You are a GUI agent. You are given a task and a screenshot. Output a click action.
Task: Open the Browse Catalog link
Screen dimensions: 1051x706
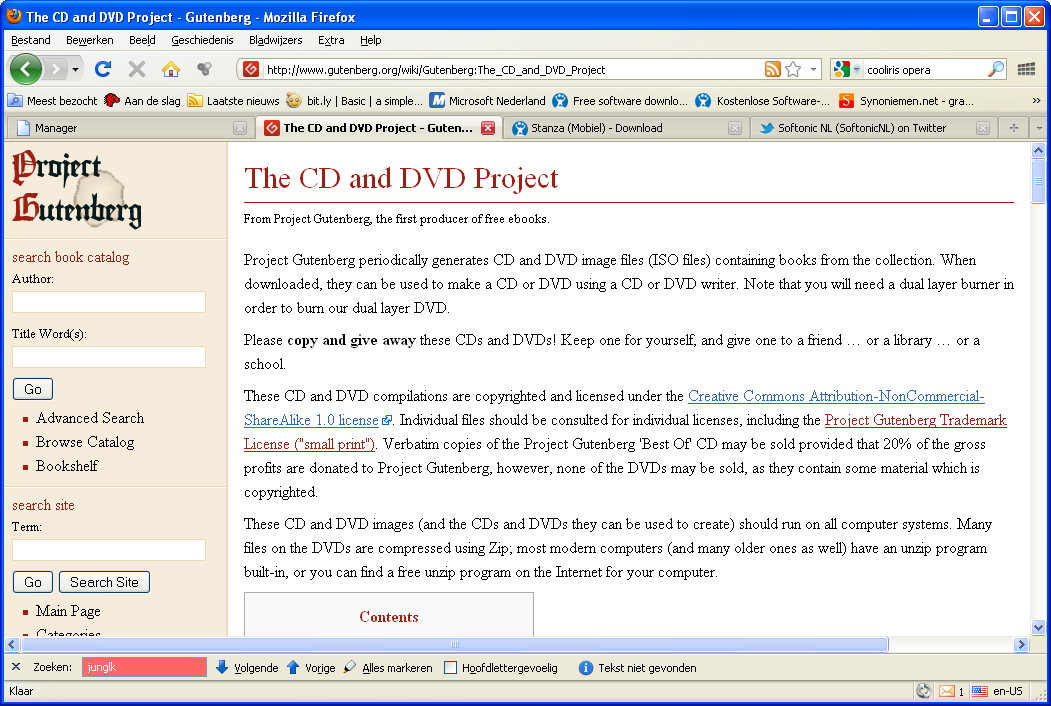85,442
